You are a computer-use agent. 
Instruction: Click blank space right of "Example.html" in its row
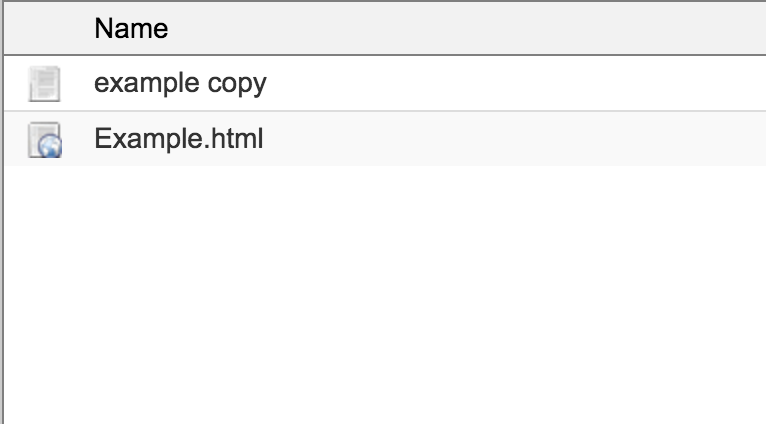[513, 139]
